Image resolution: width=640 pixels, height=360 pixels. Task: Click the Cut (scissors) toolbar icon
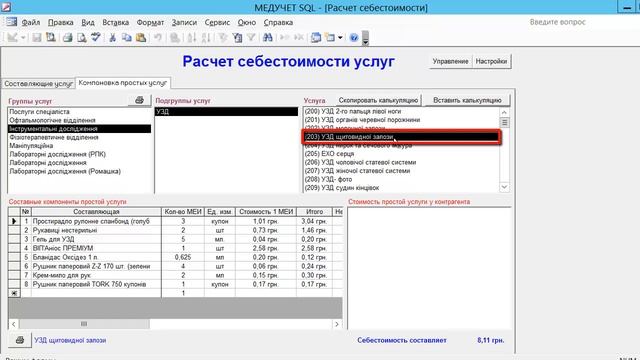coord(113,38)
